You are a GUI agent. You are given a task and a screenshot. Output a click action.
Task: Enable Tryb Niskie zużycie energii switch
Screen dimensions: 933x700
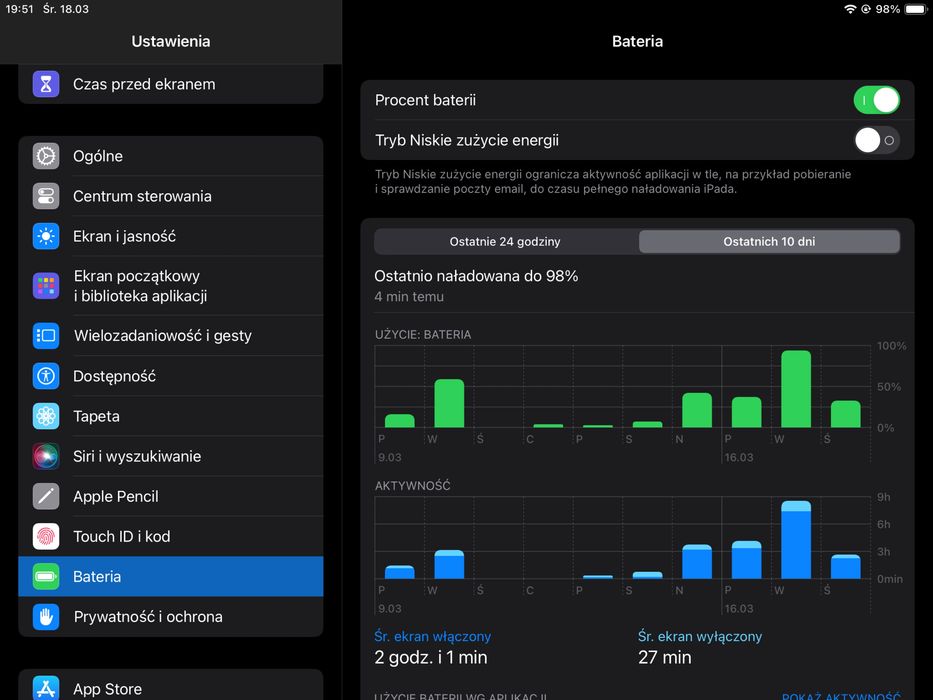[x=876, y=140]
